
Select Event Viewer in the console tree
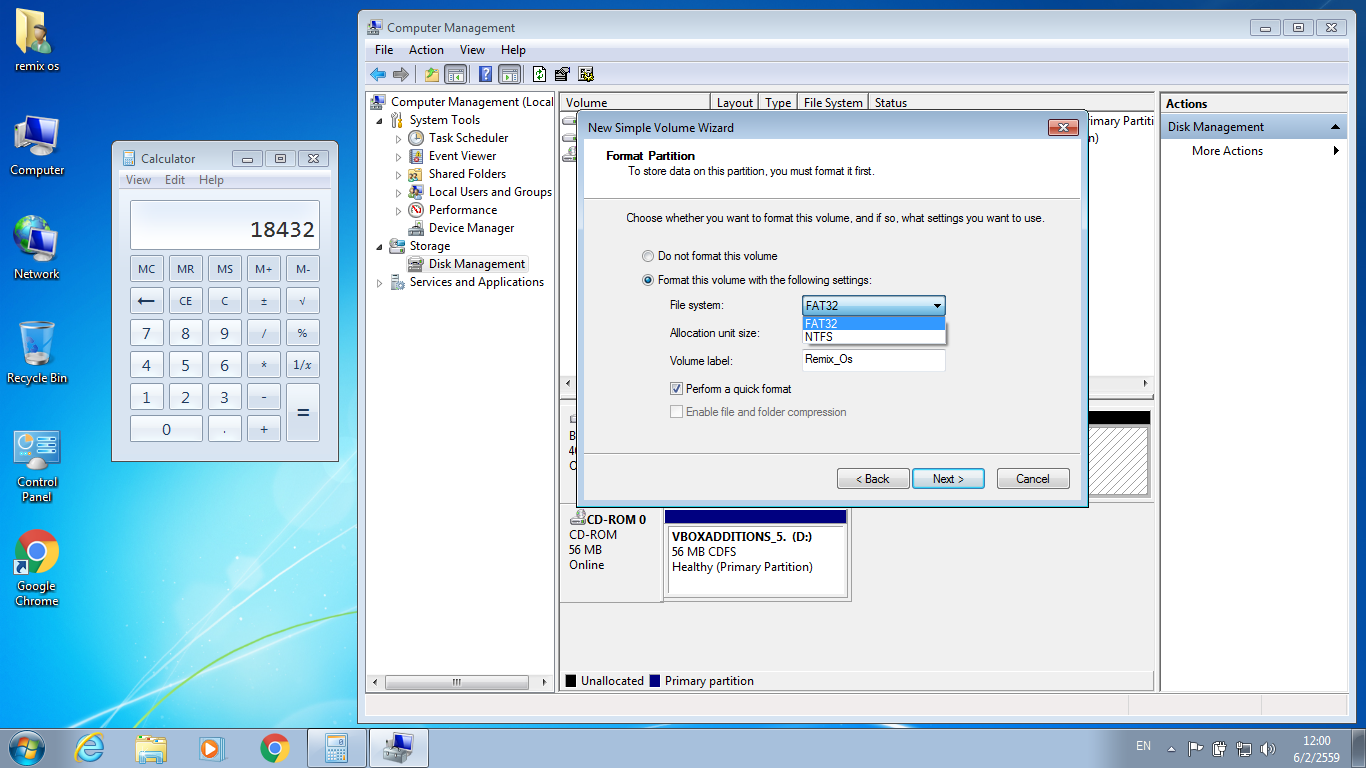(x=462, y=156)
